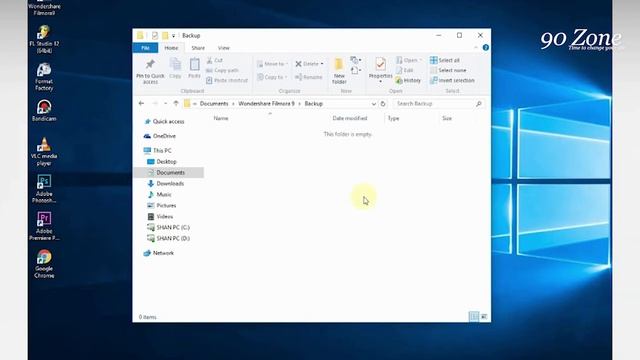Viewport: 640px width, 360px height.
Task: Click Pin to Quick access icon
Action: pyautogui.click(x=150, y=71)
